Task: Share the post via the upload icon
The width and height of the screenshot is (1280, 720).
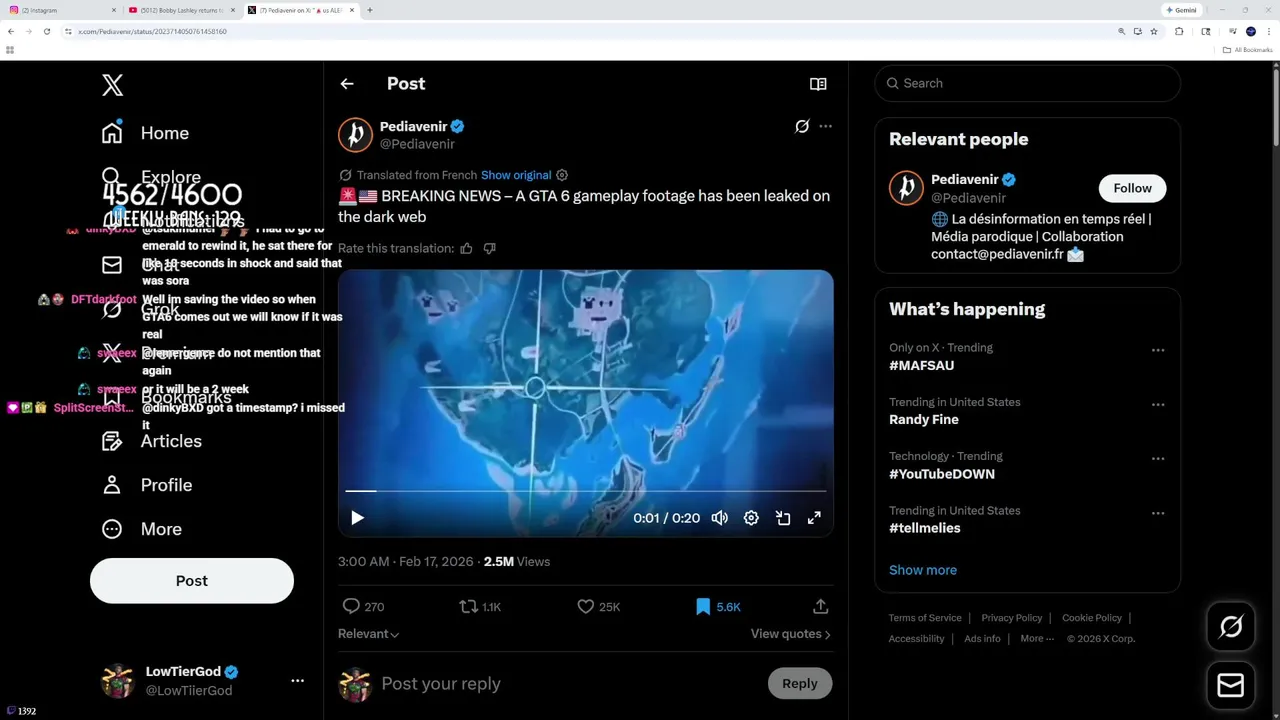Action: [820, 606]
